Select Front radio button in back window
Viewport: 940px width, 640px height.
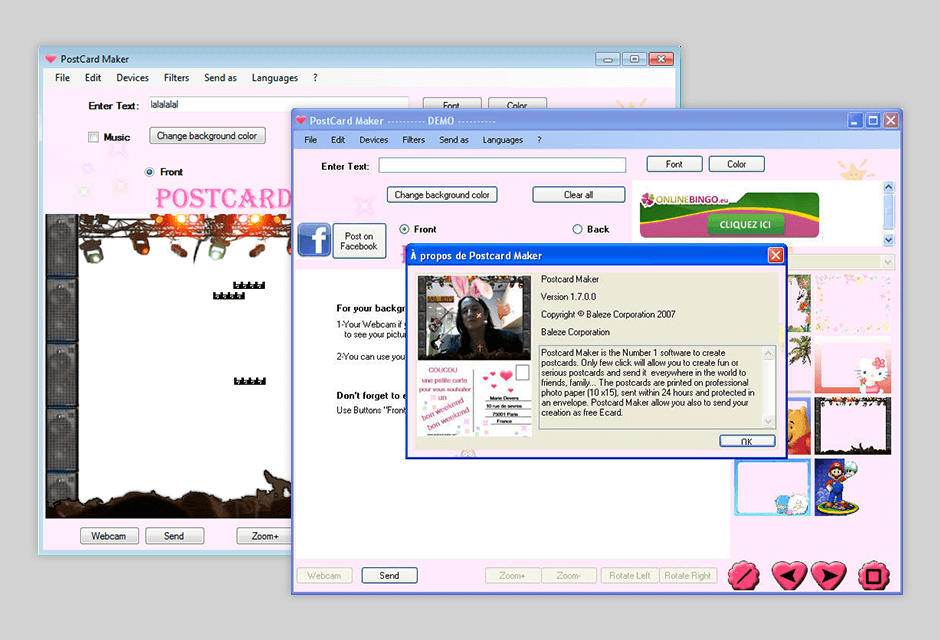149,172
